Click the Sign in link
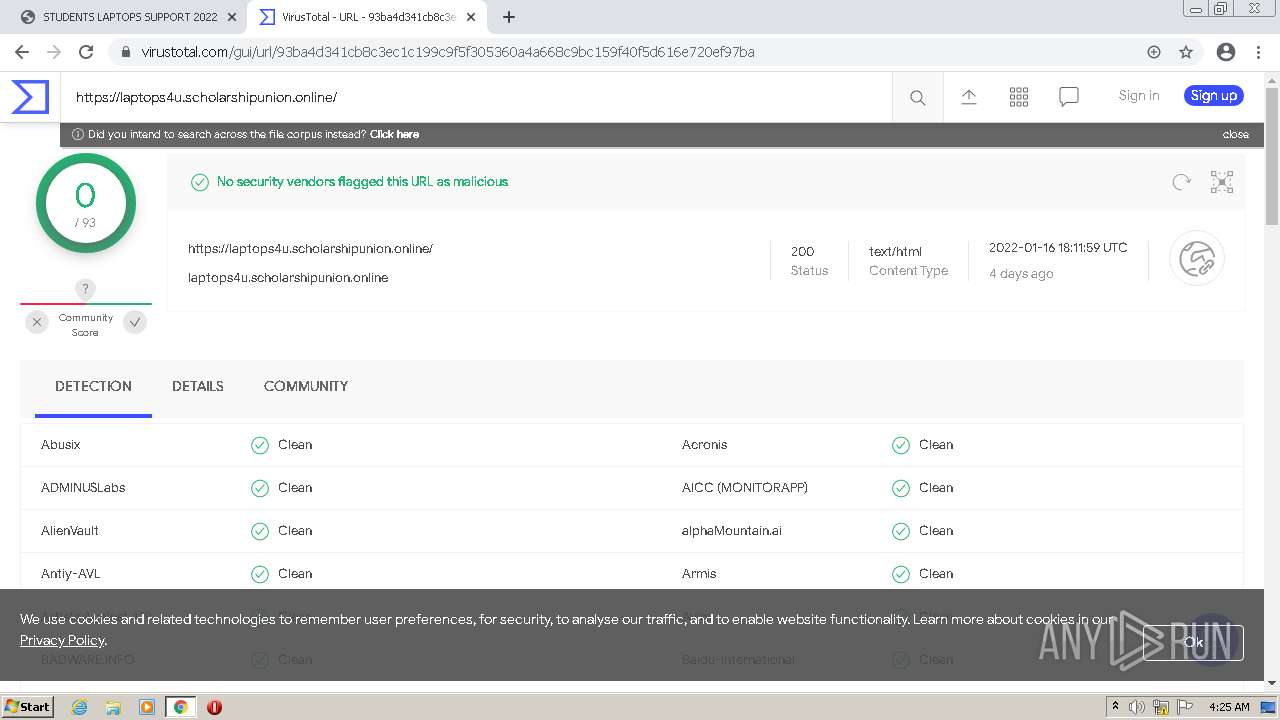This screenshot has height=720, width=1280. [1139, 96]
